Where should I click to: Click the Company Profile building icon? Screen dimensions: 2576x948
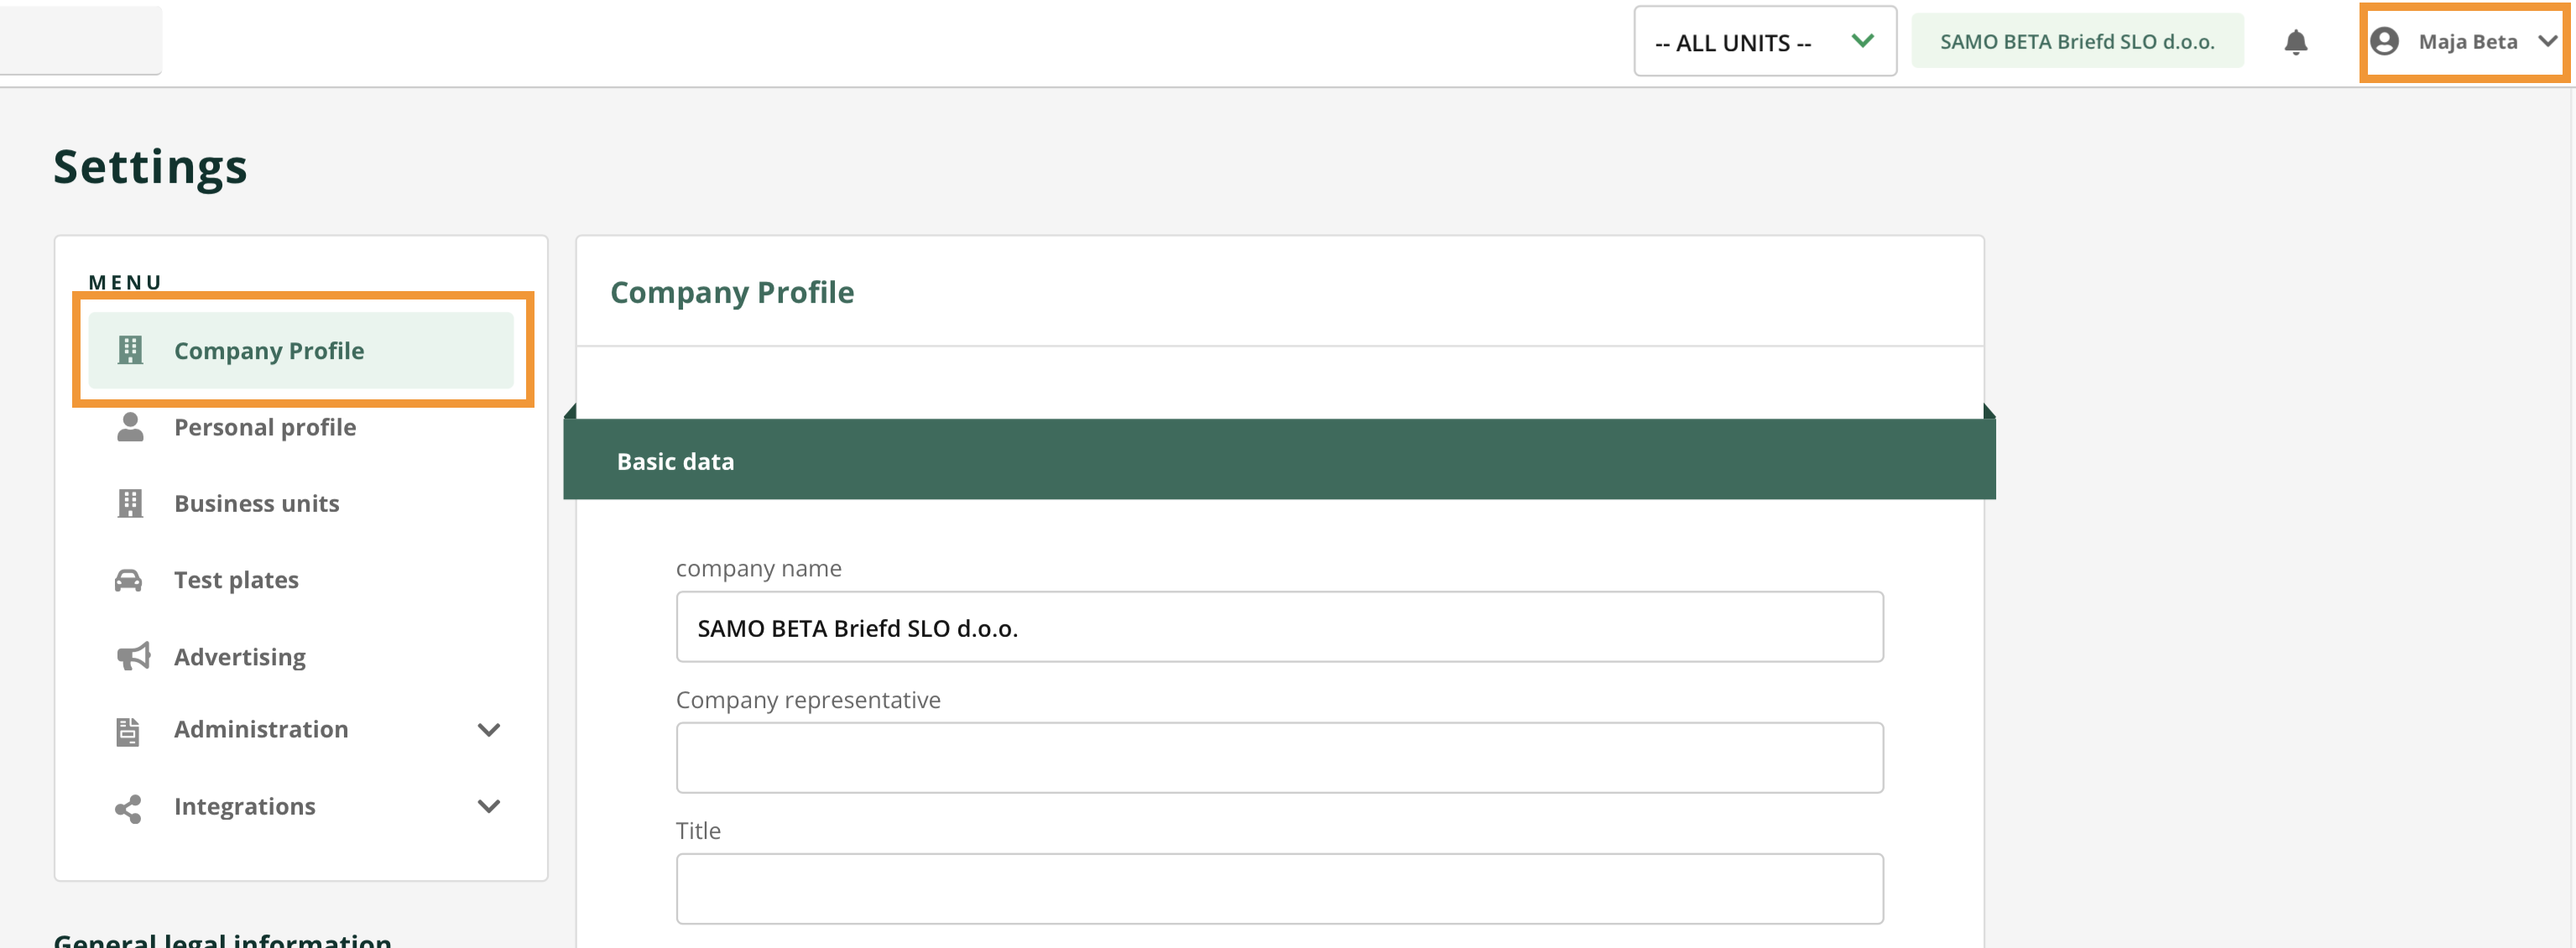tap(130, 350)
